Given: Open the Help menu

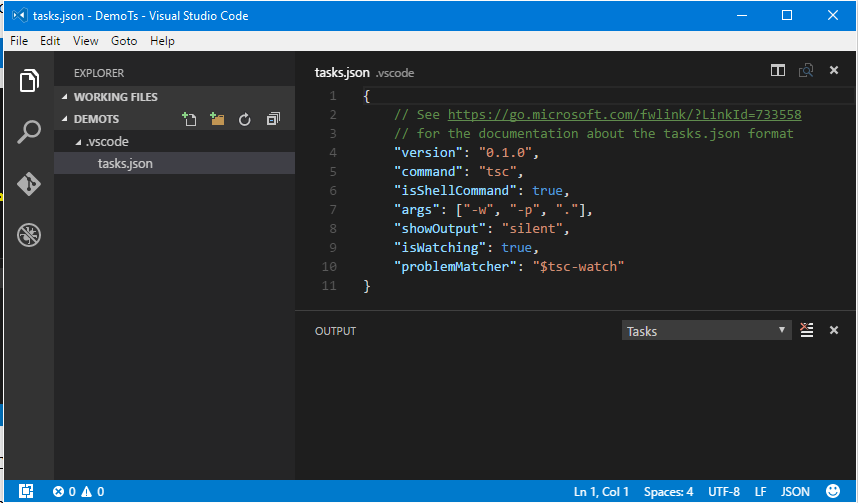Looking at the screenshot, I should (x=163, y=41).
